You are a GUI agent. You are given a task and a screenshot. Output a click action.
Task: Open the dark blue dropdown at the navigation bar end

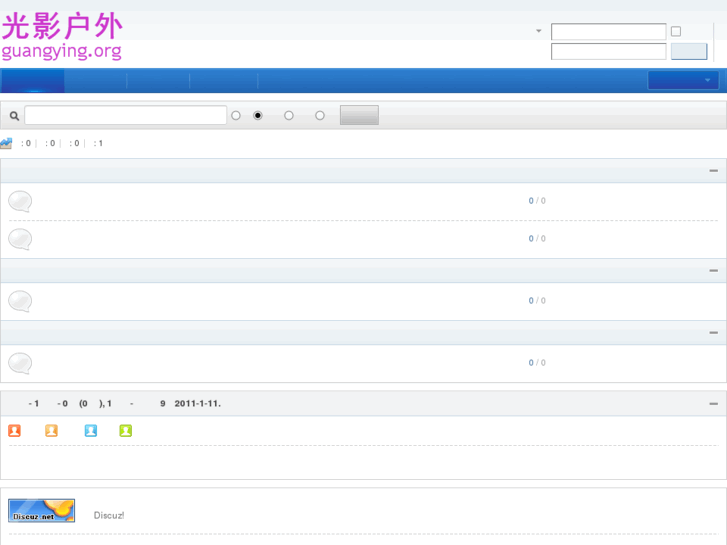tap(683, 80)
